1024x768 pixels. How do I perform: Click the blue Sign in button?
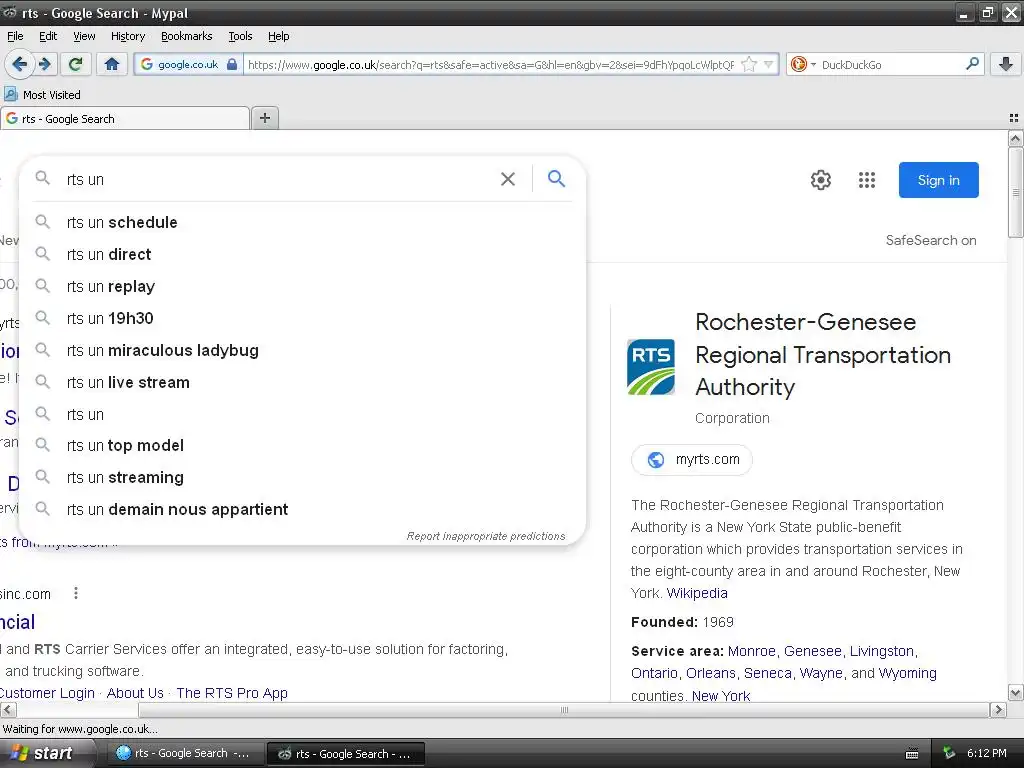coord(938,180)
